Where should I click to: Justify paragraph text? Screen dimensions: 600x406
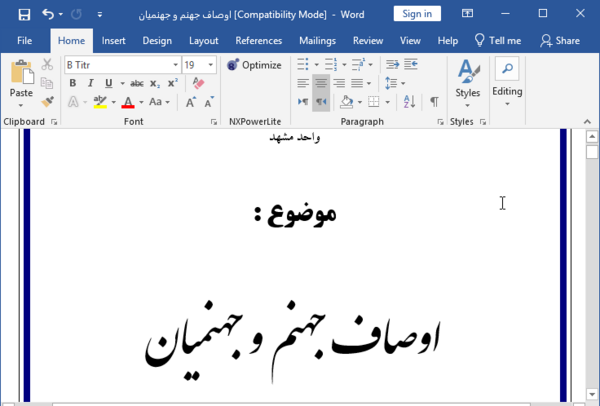357,83
